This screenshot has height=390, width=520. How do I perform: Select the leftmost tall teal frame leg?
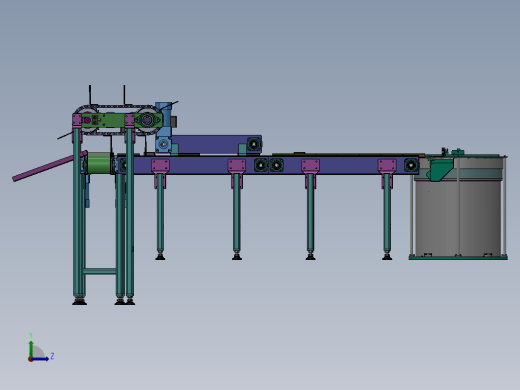77,213
